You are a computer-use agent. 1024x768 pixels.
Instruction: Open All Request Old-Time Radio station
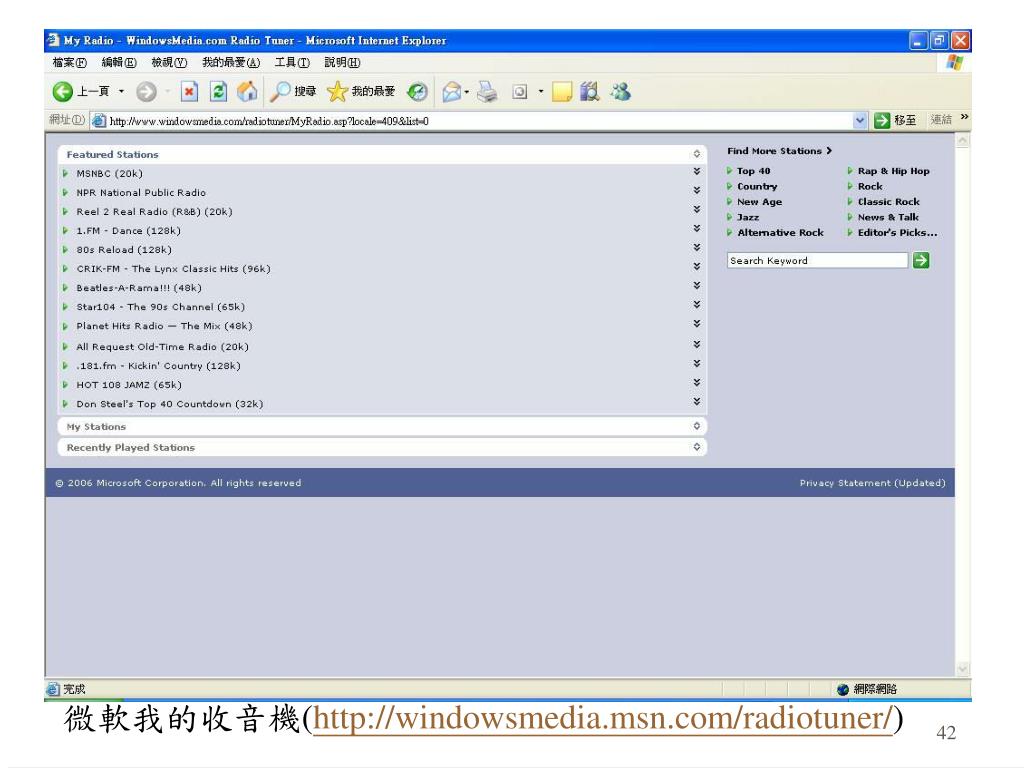(162, 347)
